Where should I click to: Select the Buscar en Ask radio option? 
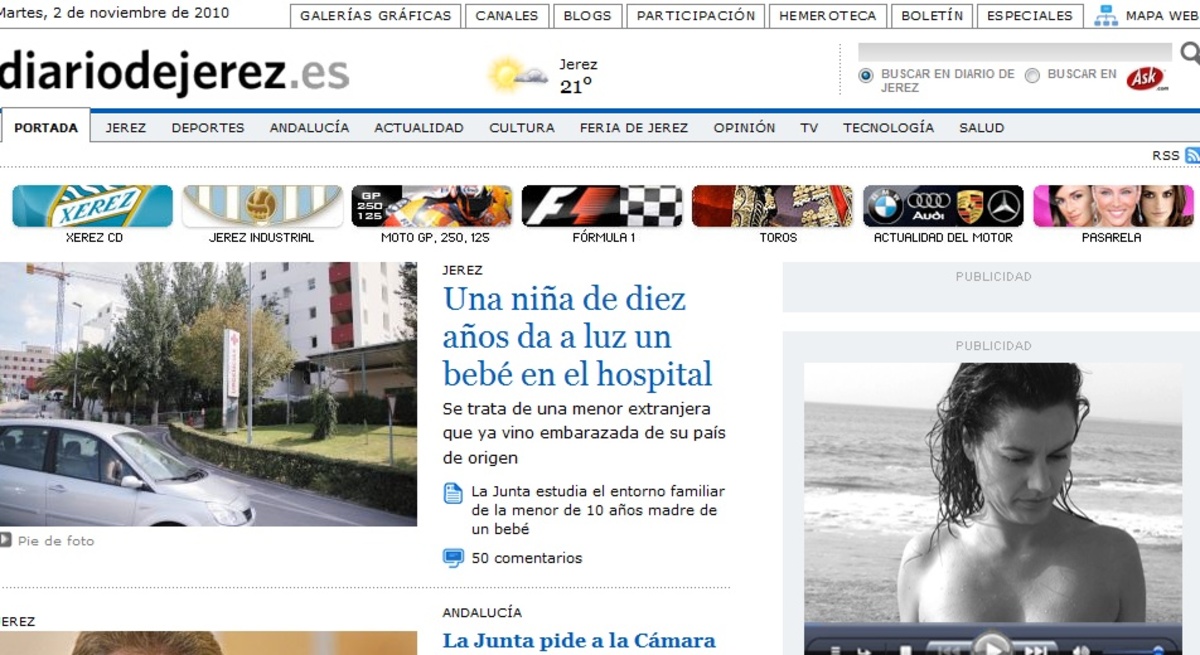(x=1032, y=75)
